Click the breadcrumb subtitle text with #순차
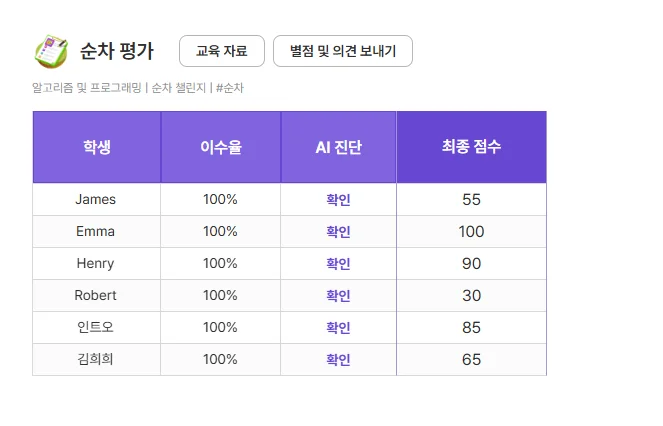Screen dimensions: 663x426 (138, 88)
